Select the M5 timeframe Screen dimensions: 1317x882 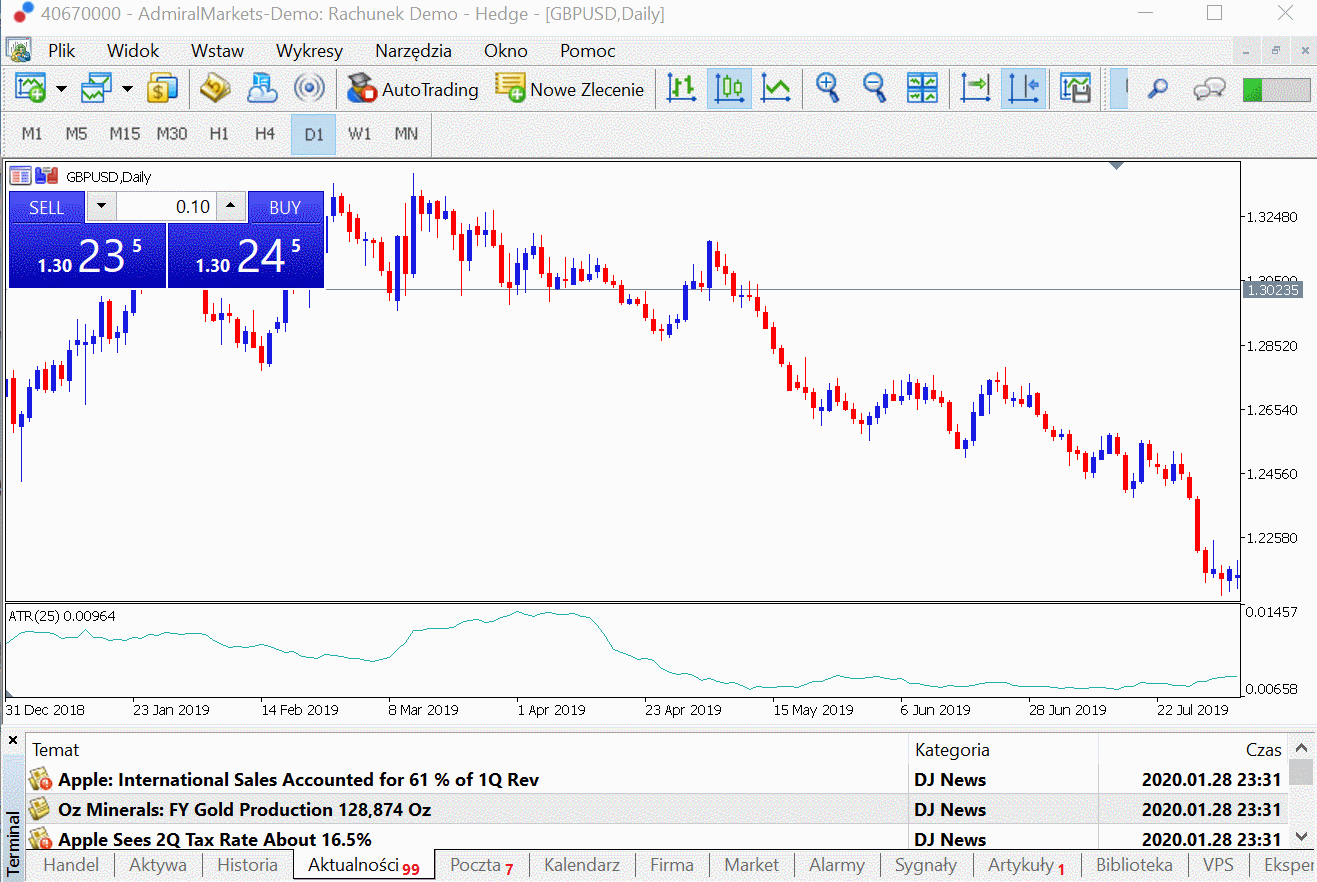click(x=77, y=134)
